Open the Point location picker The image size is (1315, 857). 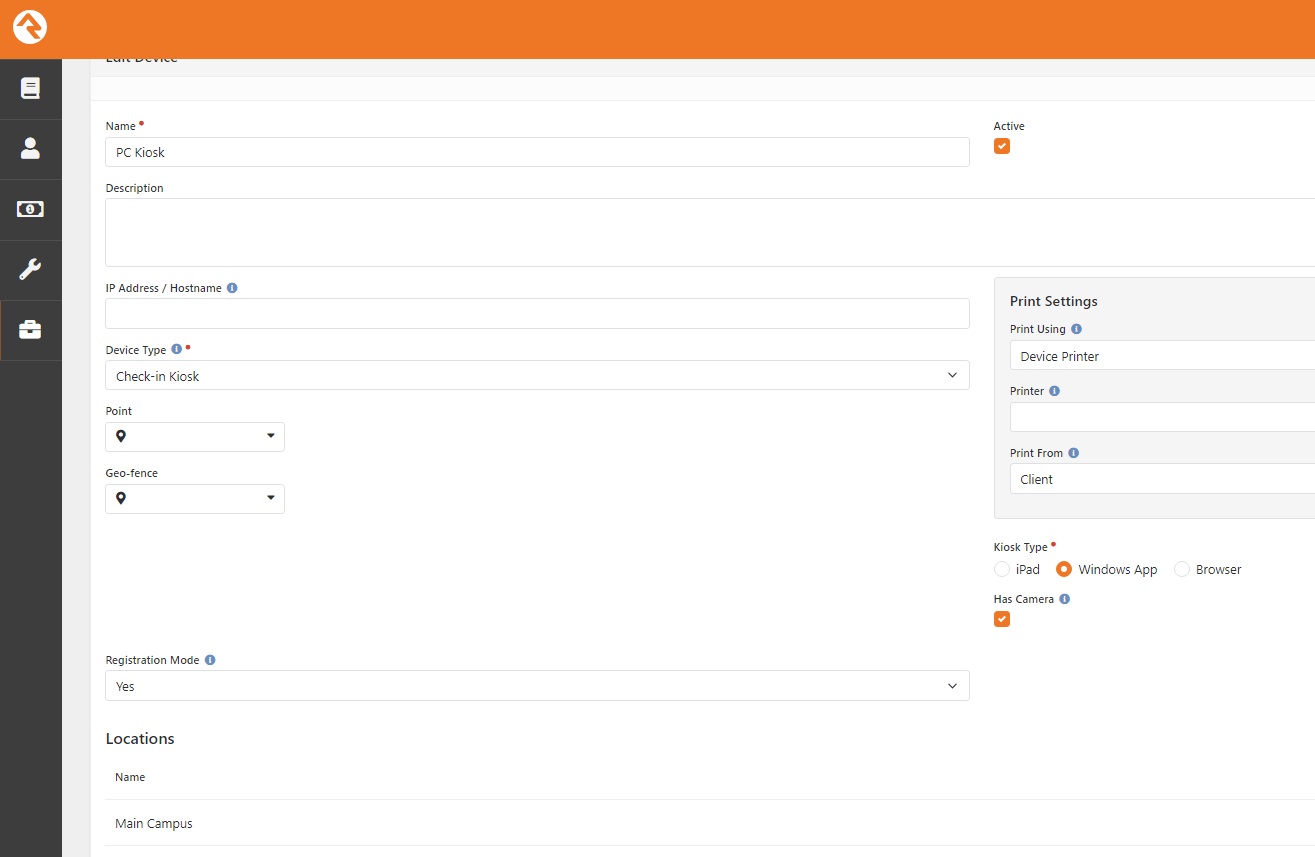(x=195, y=437)
